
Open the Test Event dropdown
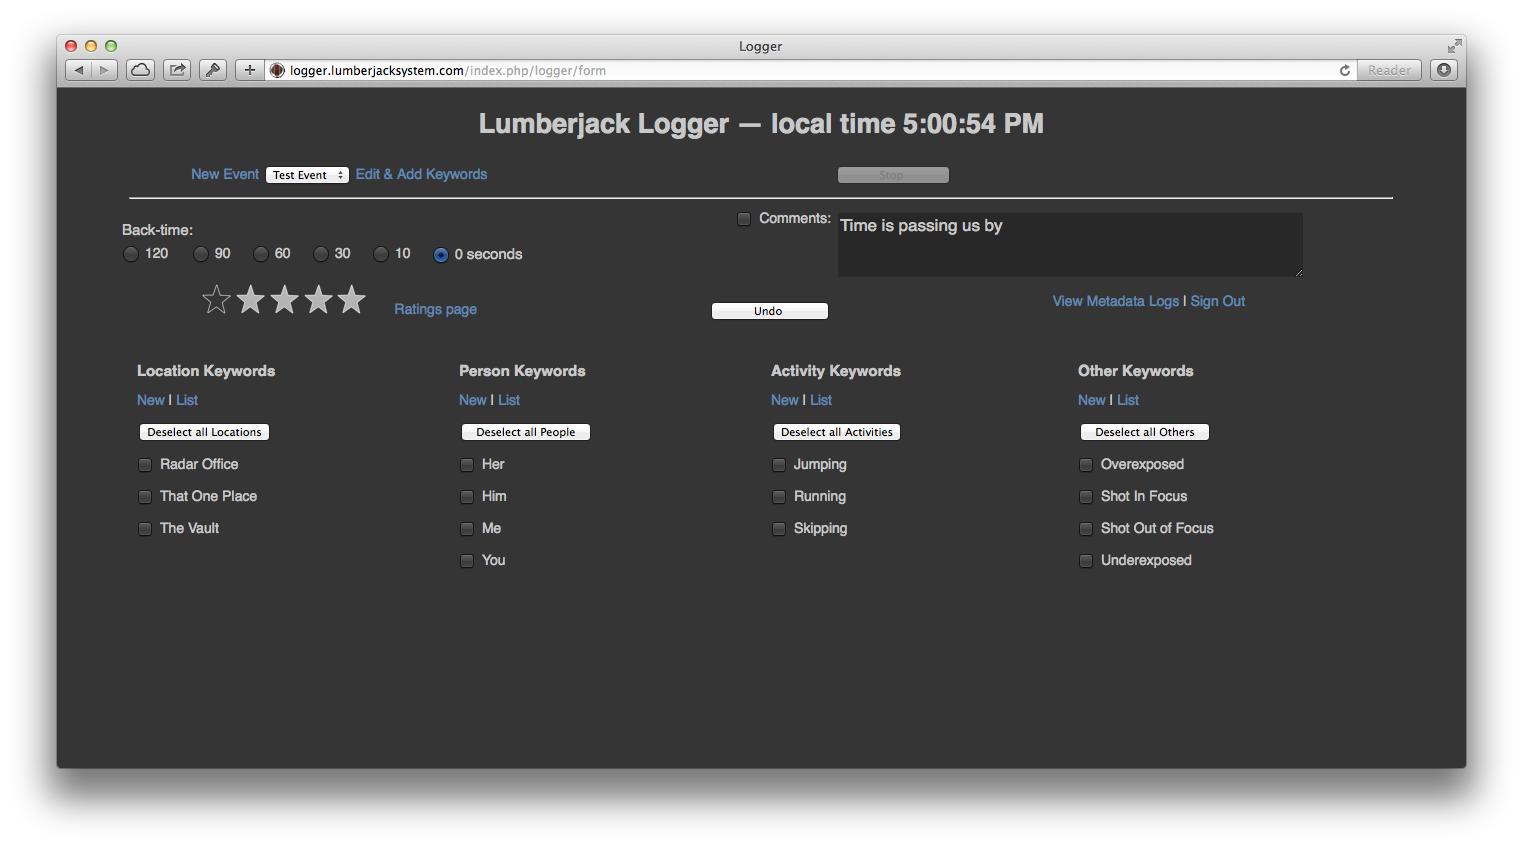coord(307,174)
